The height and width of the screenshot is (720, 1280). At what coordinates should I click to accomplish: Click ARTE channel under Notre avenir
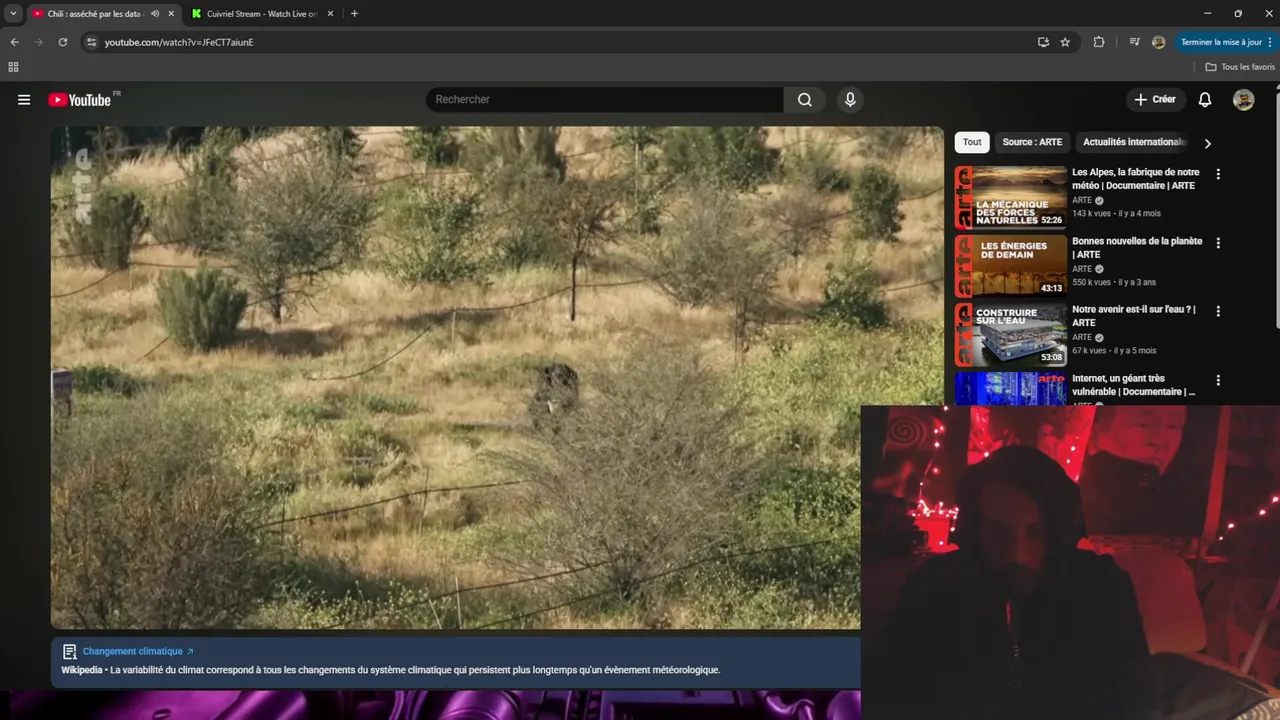point(1082,337)
